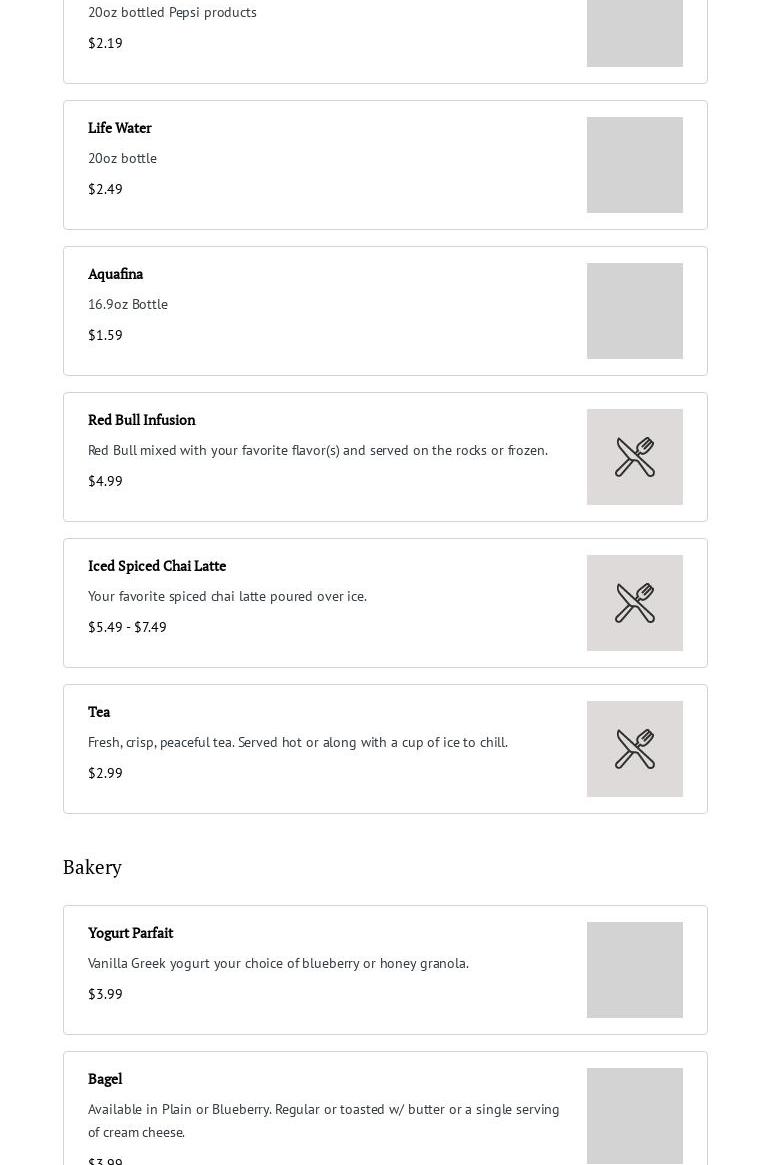Click the Bagel item name

(105, 1079)
